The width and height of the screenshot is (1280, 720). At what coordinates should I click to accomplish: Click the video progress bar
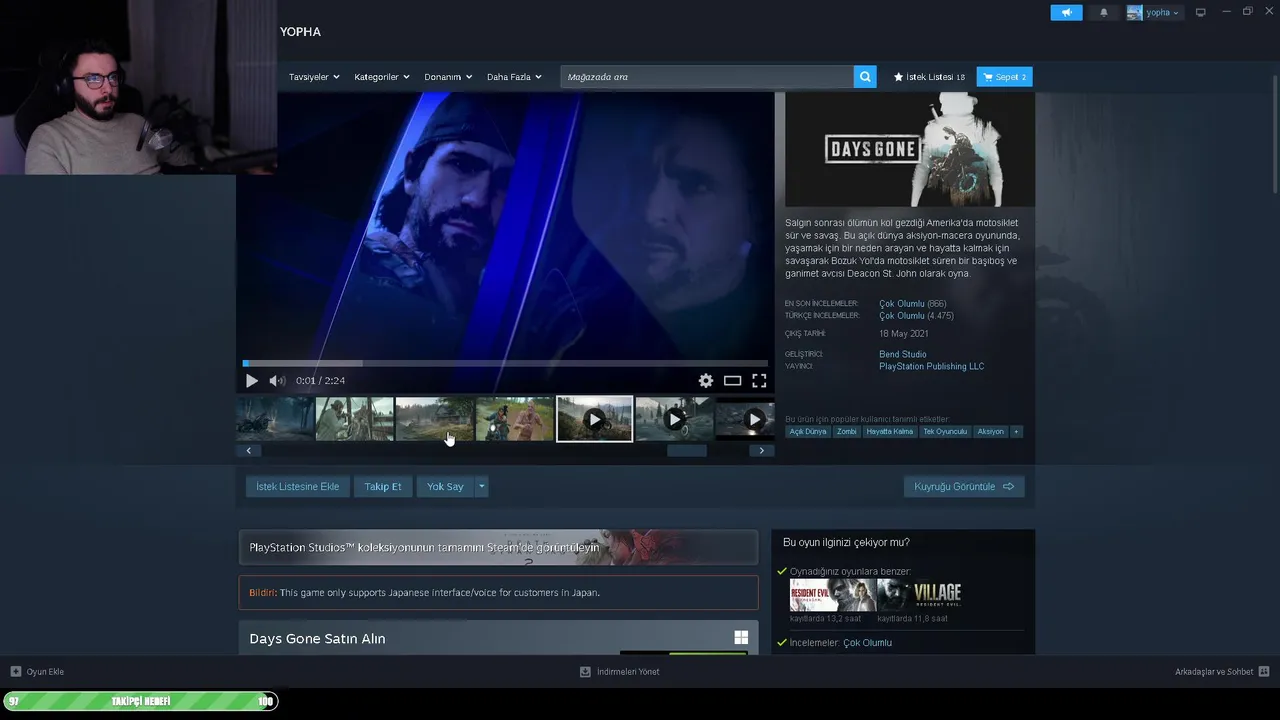pyautogui.click(x=505, y=363)
